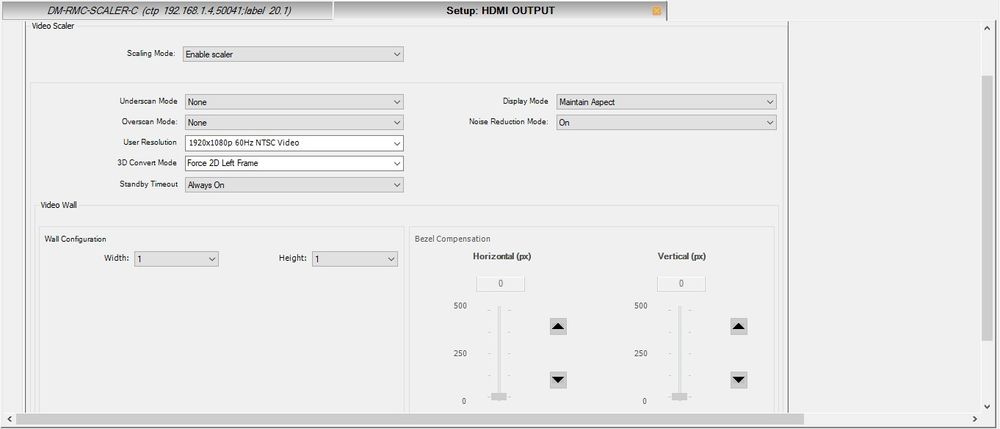1000x429 pixels.
Task: Open the Wall Configuration Height dropdown
Action: [x=355, y=259]
